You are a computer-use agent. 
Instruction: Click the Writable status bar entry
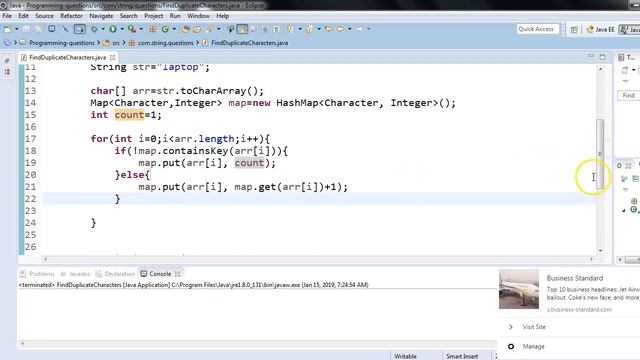click(405, 356)
